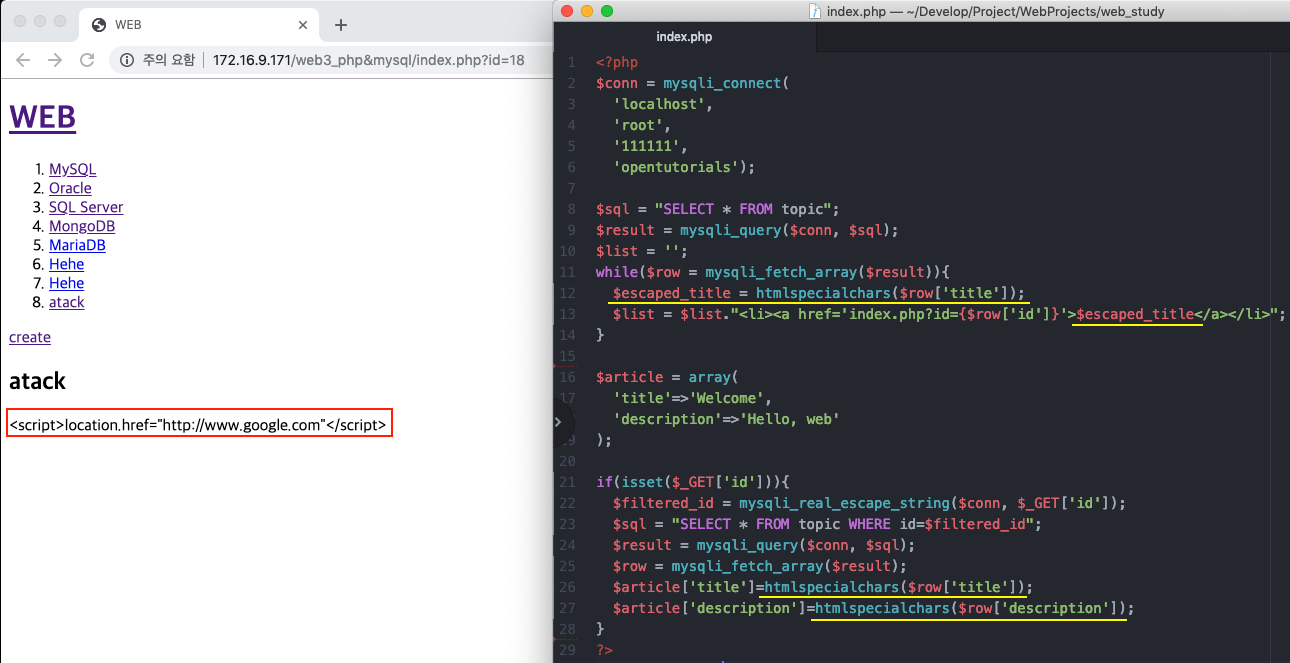Open the MySQL list link

pos(72,169)
